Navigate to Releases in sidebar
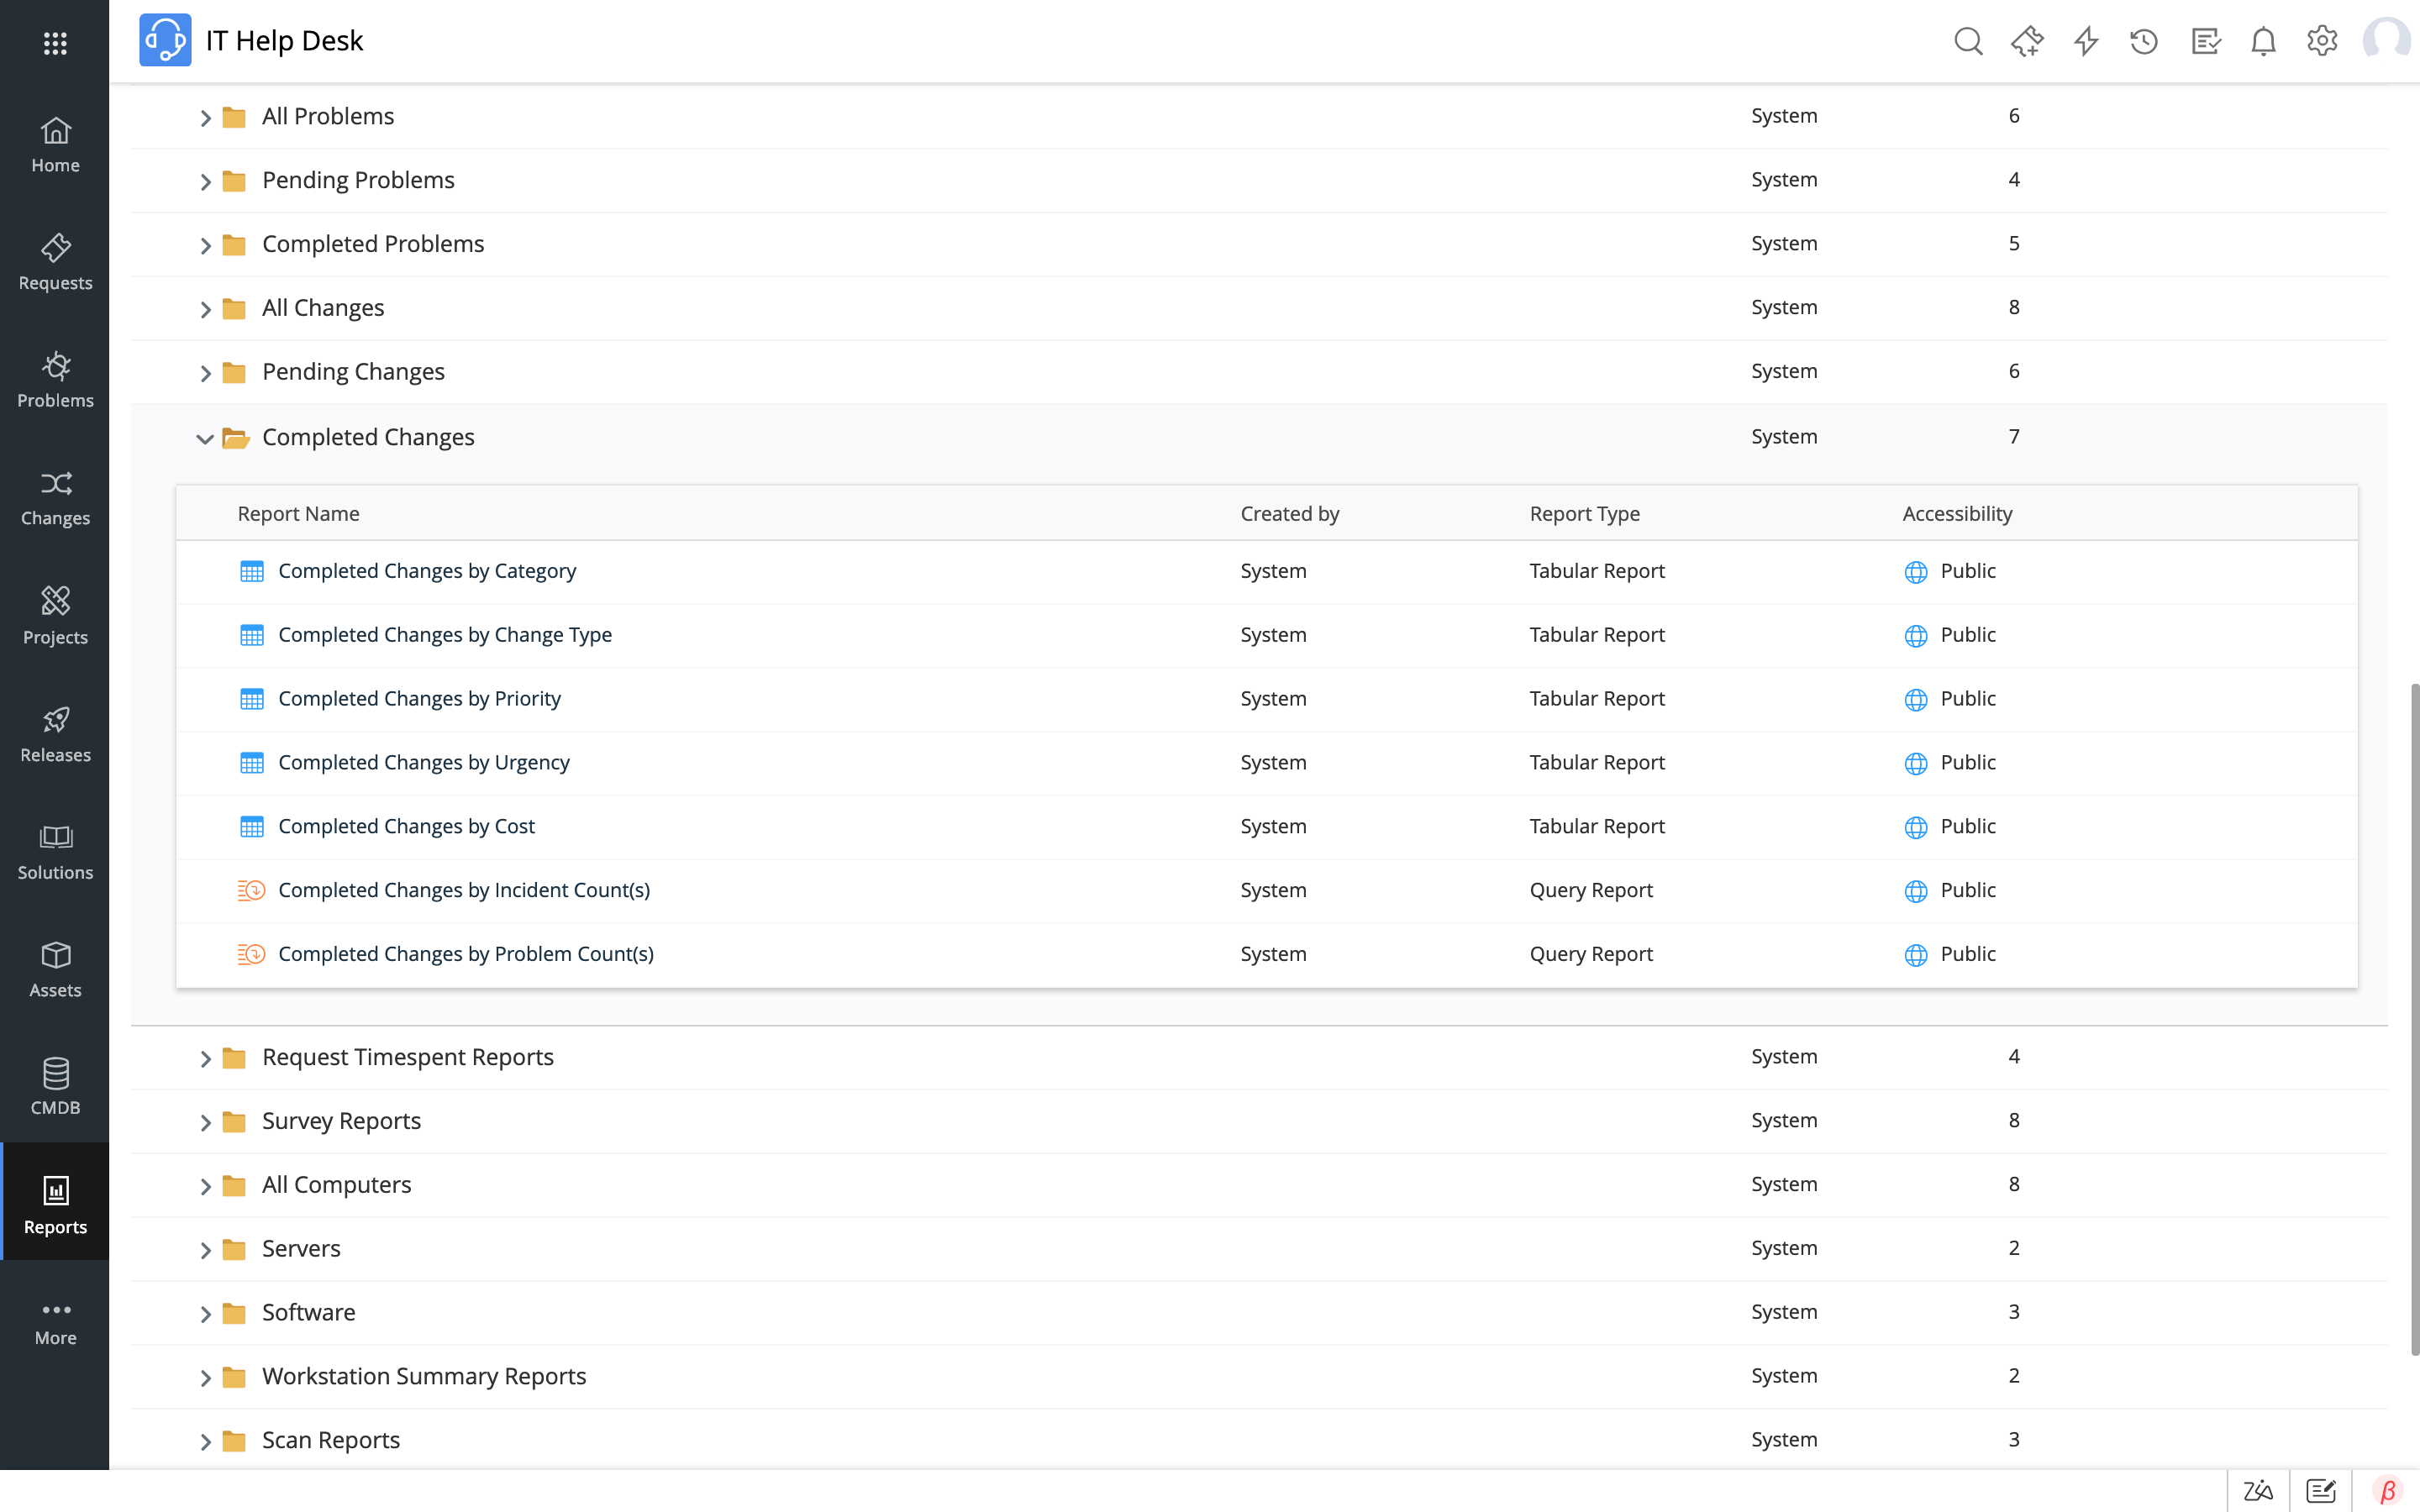 click(x=54, y=732)
